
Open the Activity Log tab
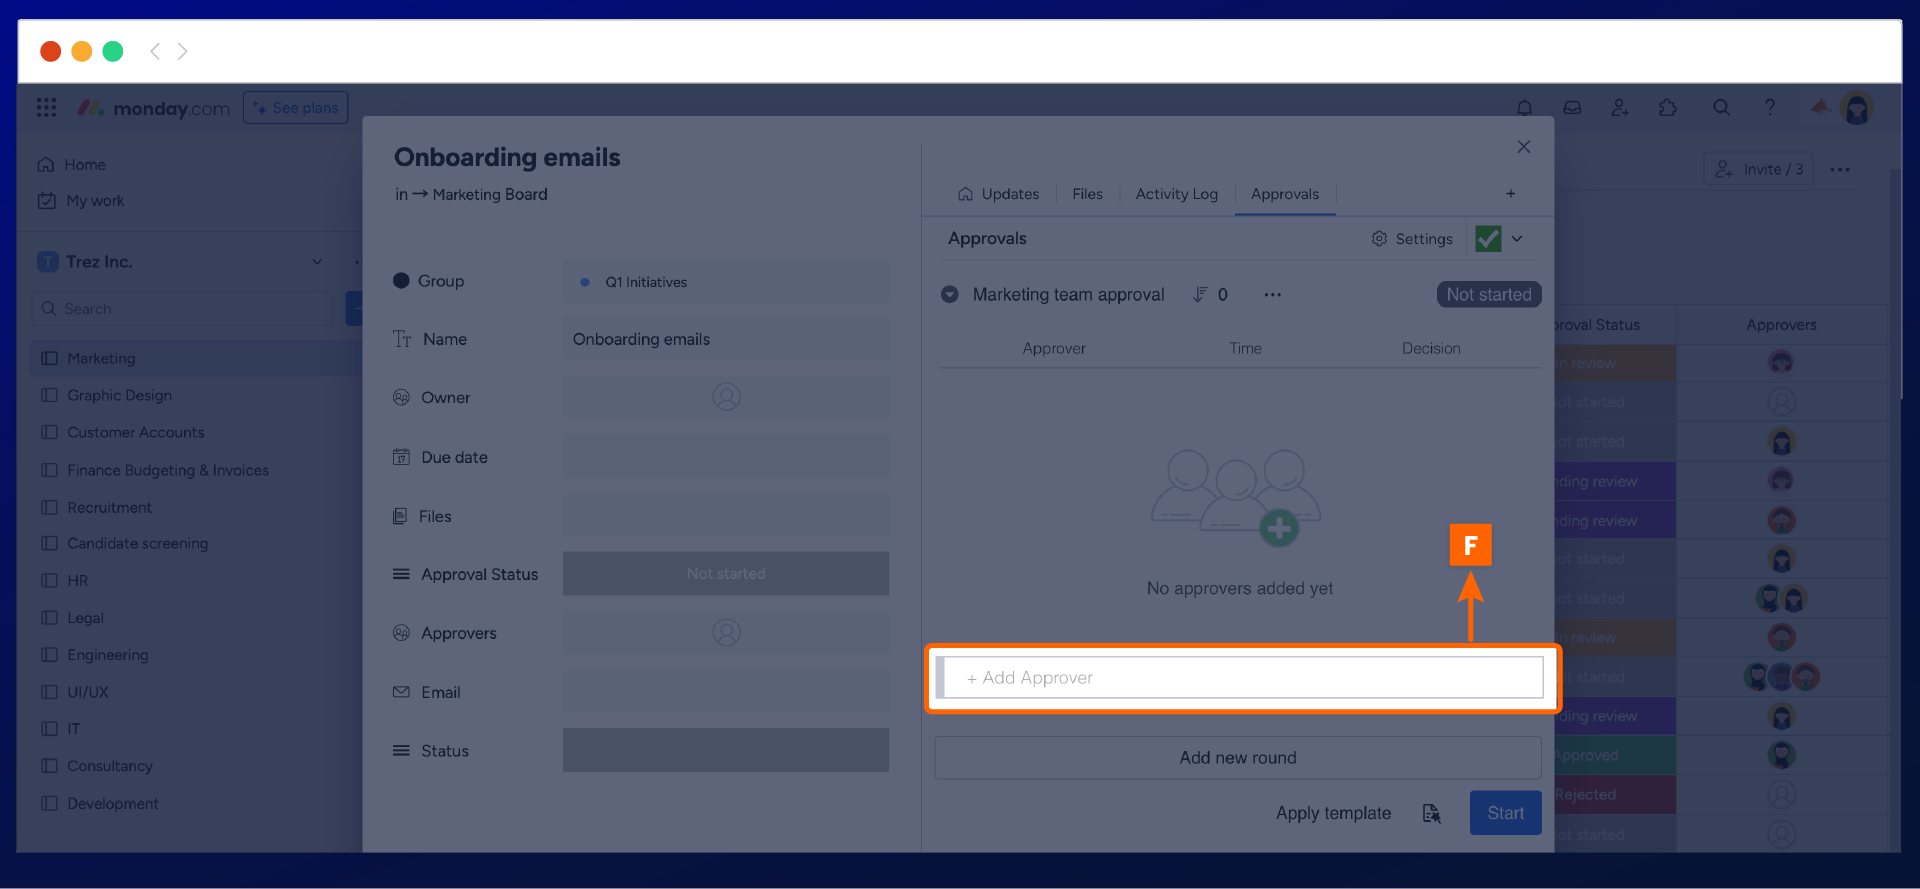tap(1176, 194)
